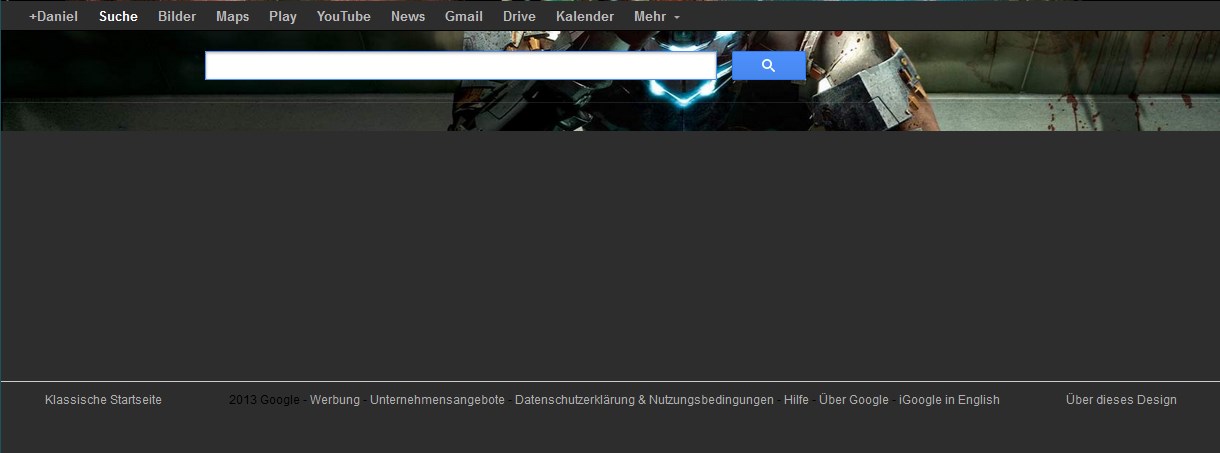Open the +Daniel profile link
This screenshot has width=1220, height=453.
[53, 16]
